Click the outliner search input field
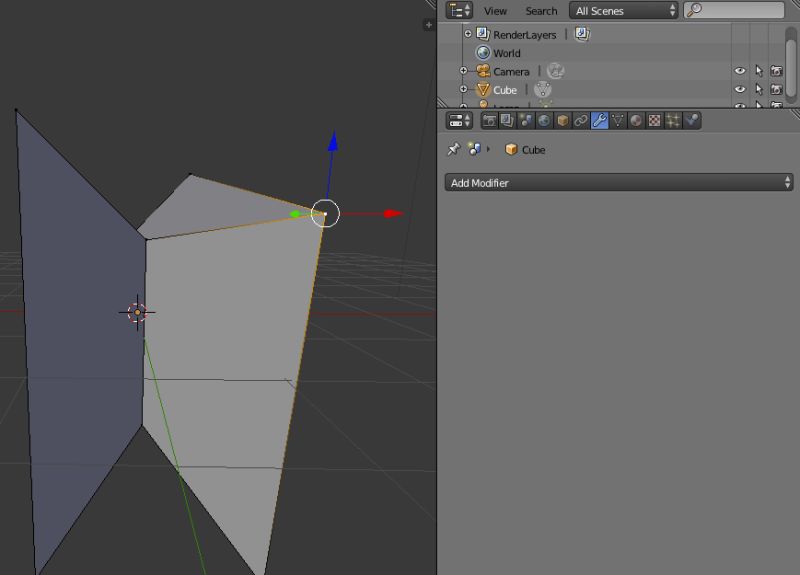Image resolution: width=800 pixels, height=575 pixels. pos(734,10)
